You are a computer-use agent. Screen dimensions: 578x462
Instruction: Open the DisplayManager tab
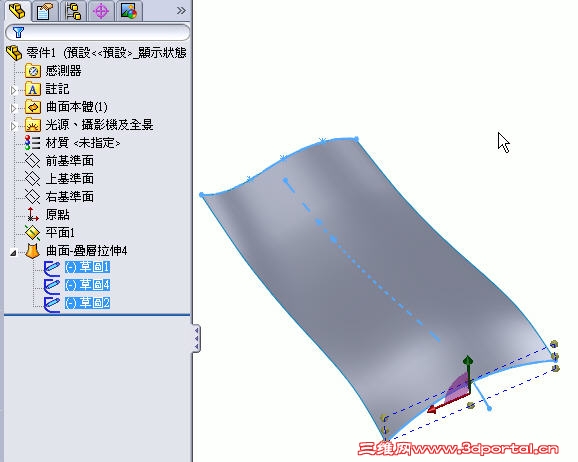(x=129, y=11)
